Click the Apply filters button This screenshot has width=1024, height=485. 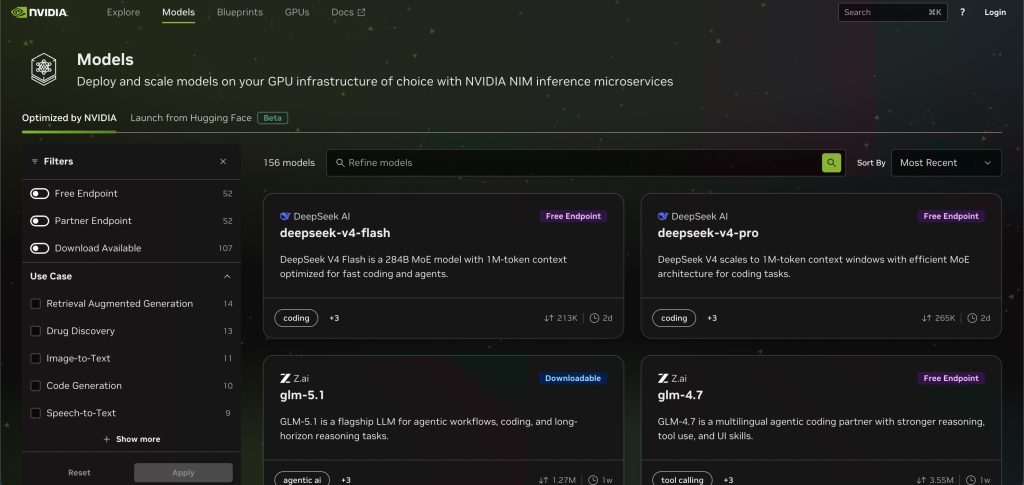184,473
